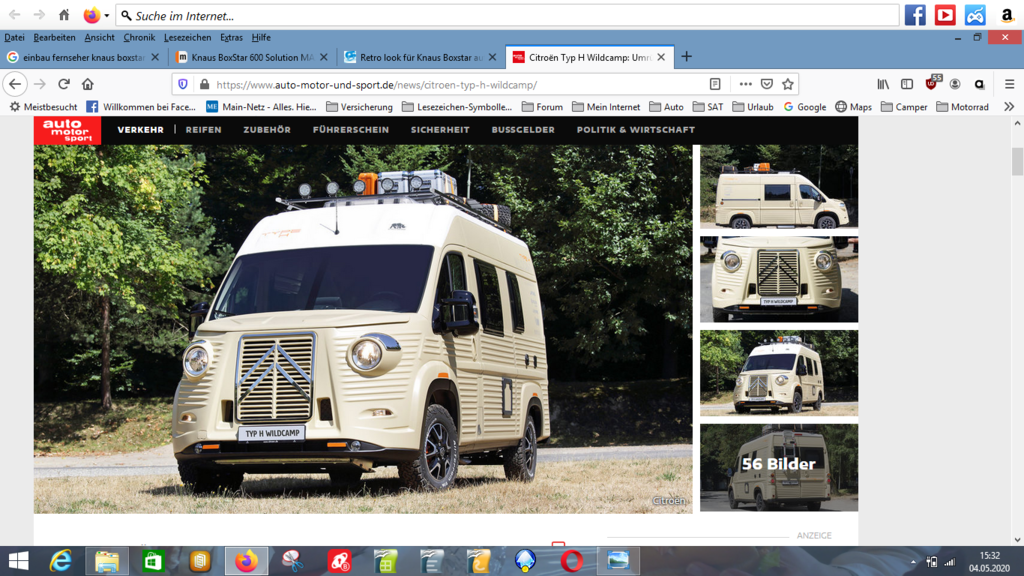The height and width of the screenshot is (576, 1024).
Task: Open the Firefox hamburger menu
Action: (x=1009, y=84)
